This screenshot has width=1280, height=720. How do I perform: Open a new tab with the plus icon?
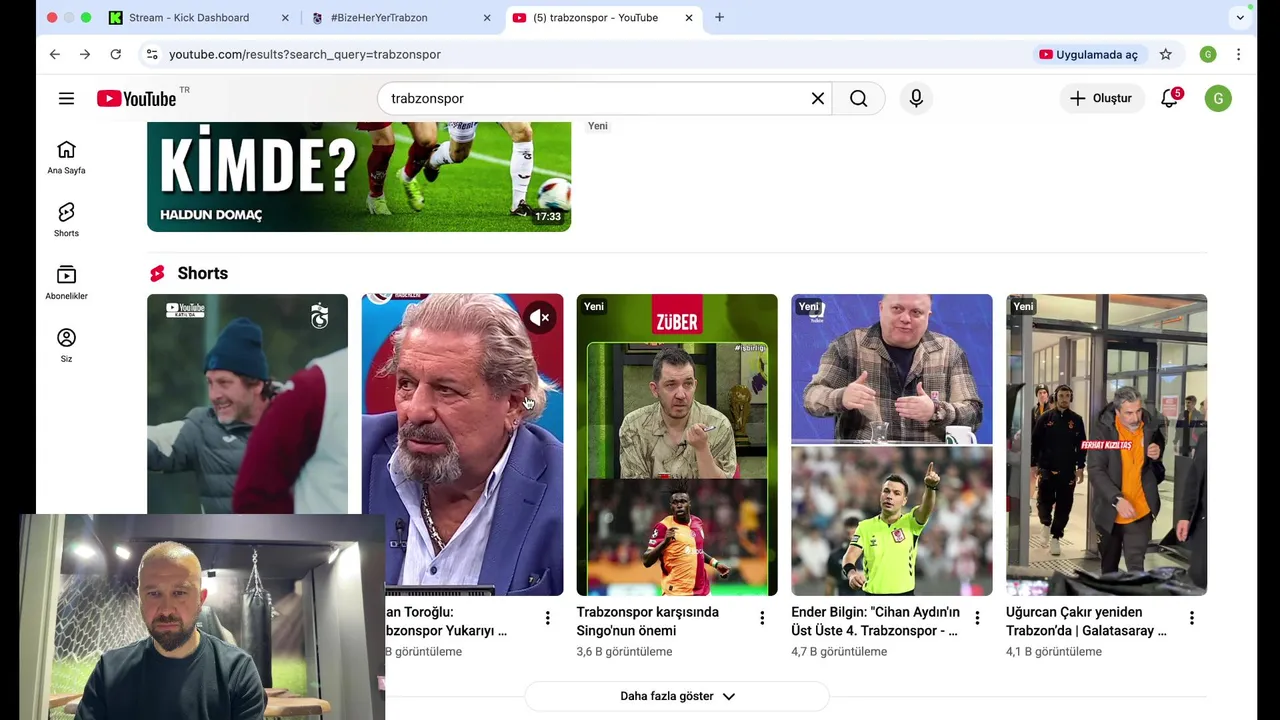(x=719, y=17)
